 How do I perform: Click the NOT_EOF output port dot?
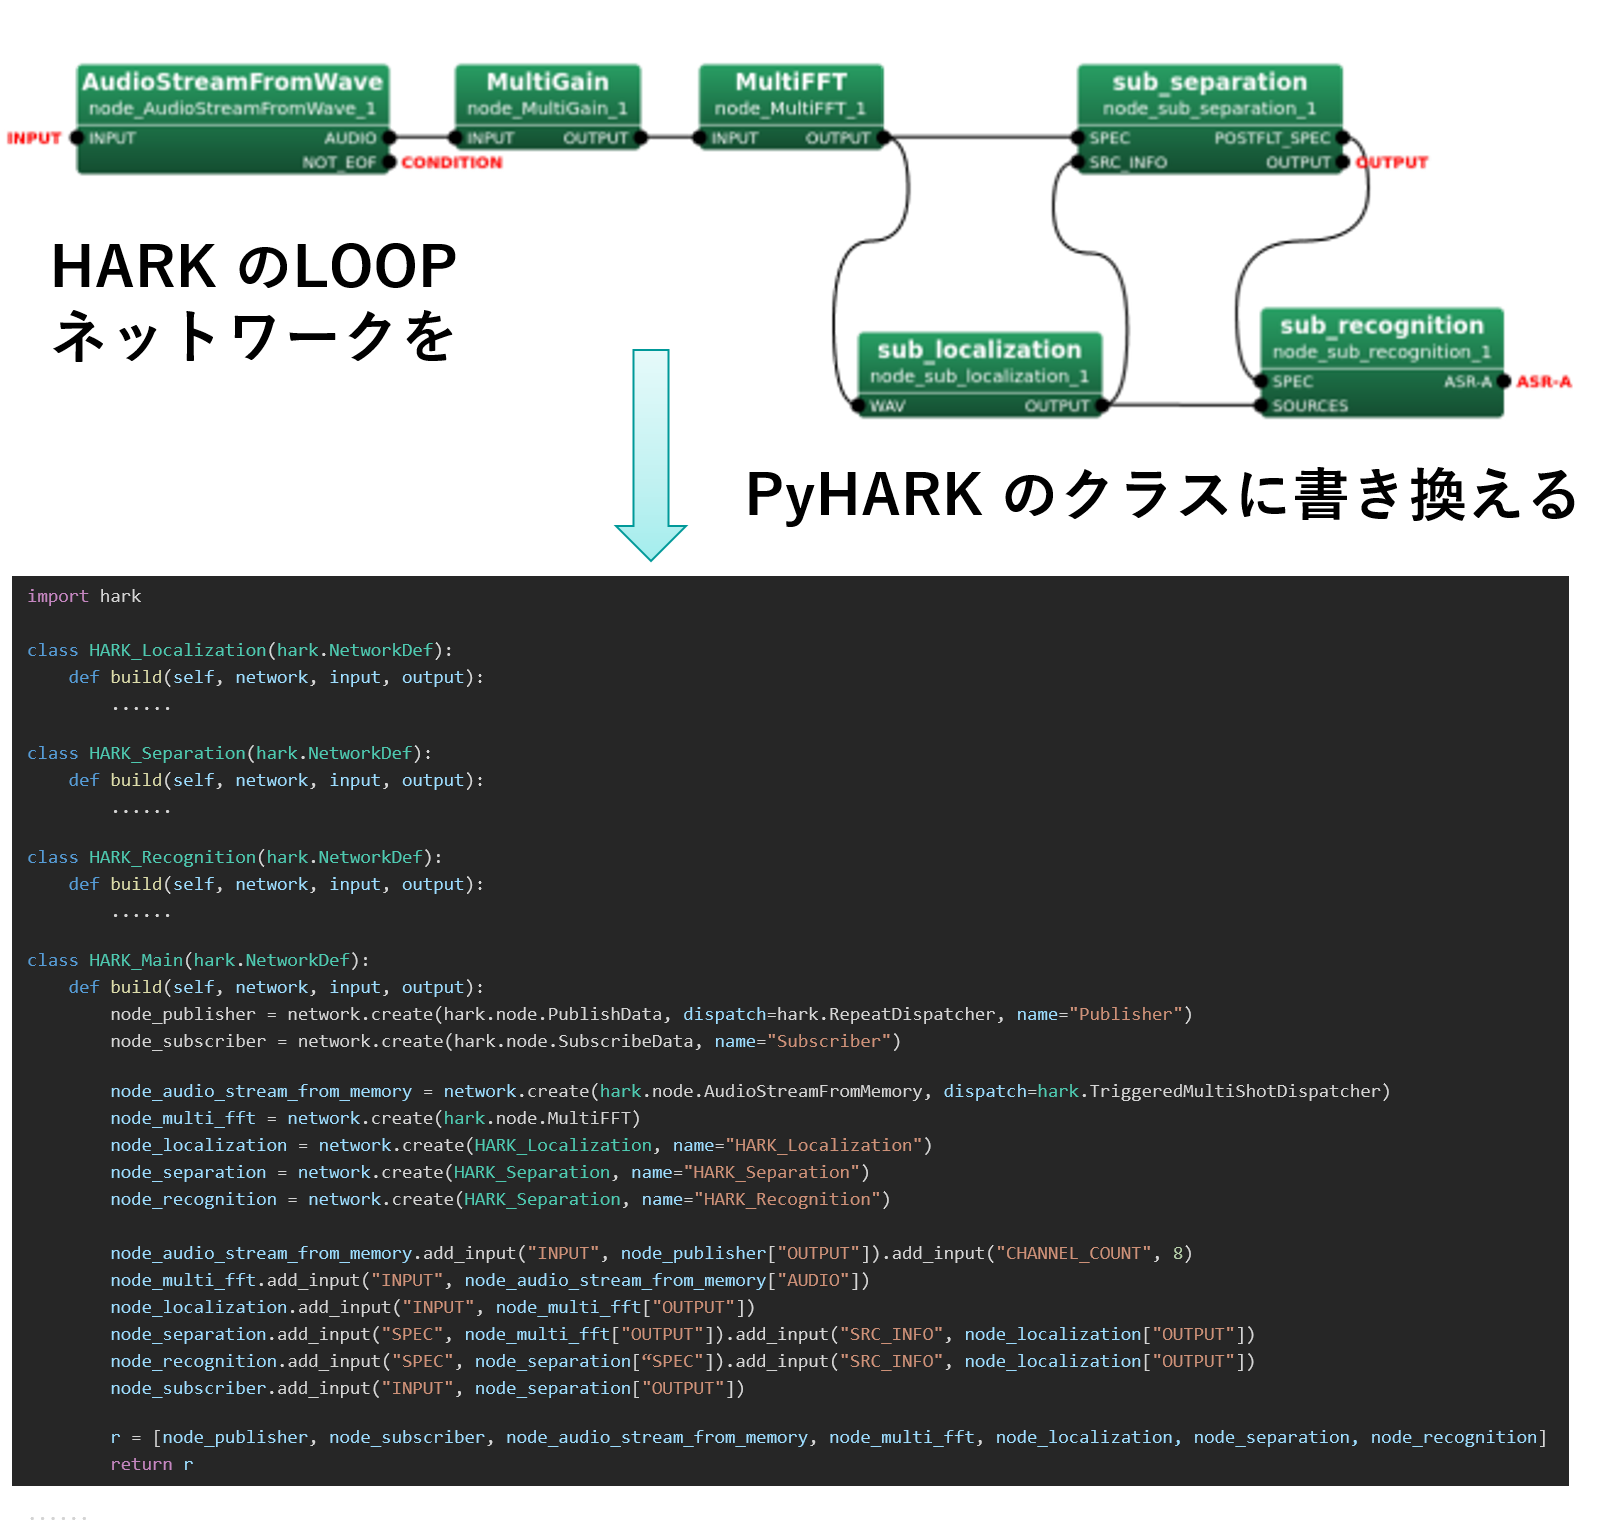[390, 162]
